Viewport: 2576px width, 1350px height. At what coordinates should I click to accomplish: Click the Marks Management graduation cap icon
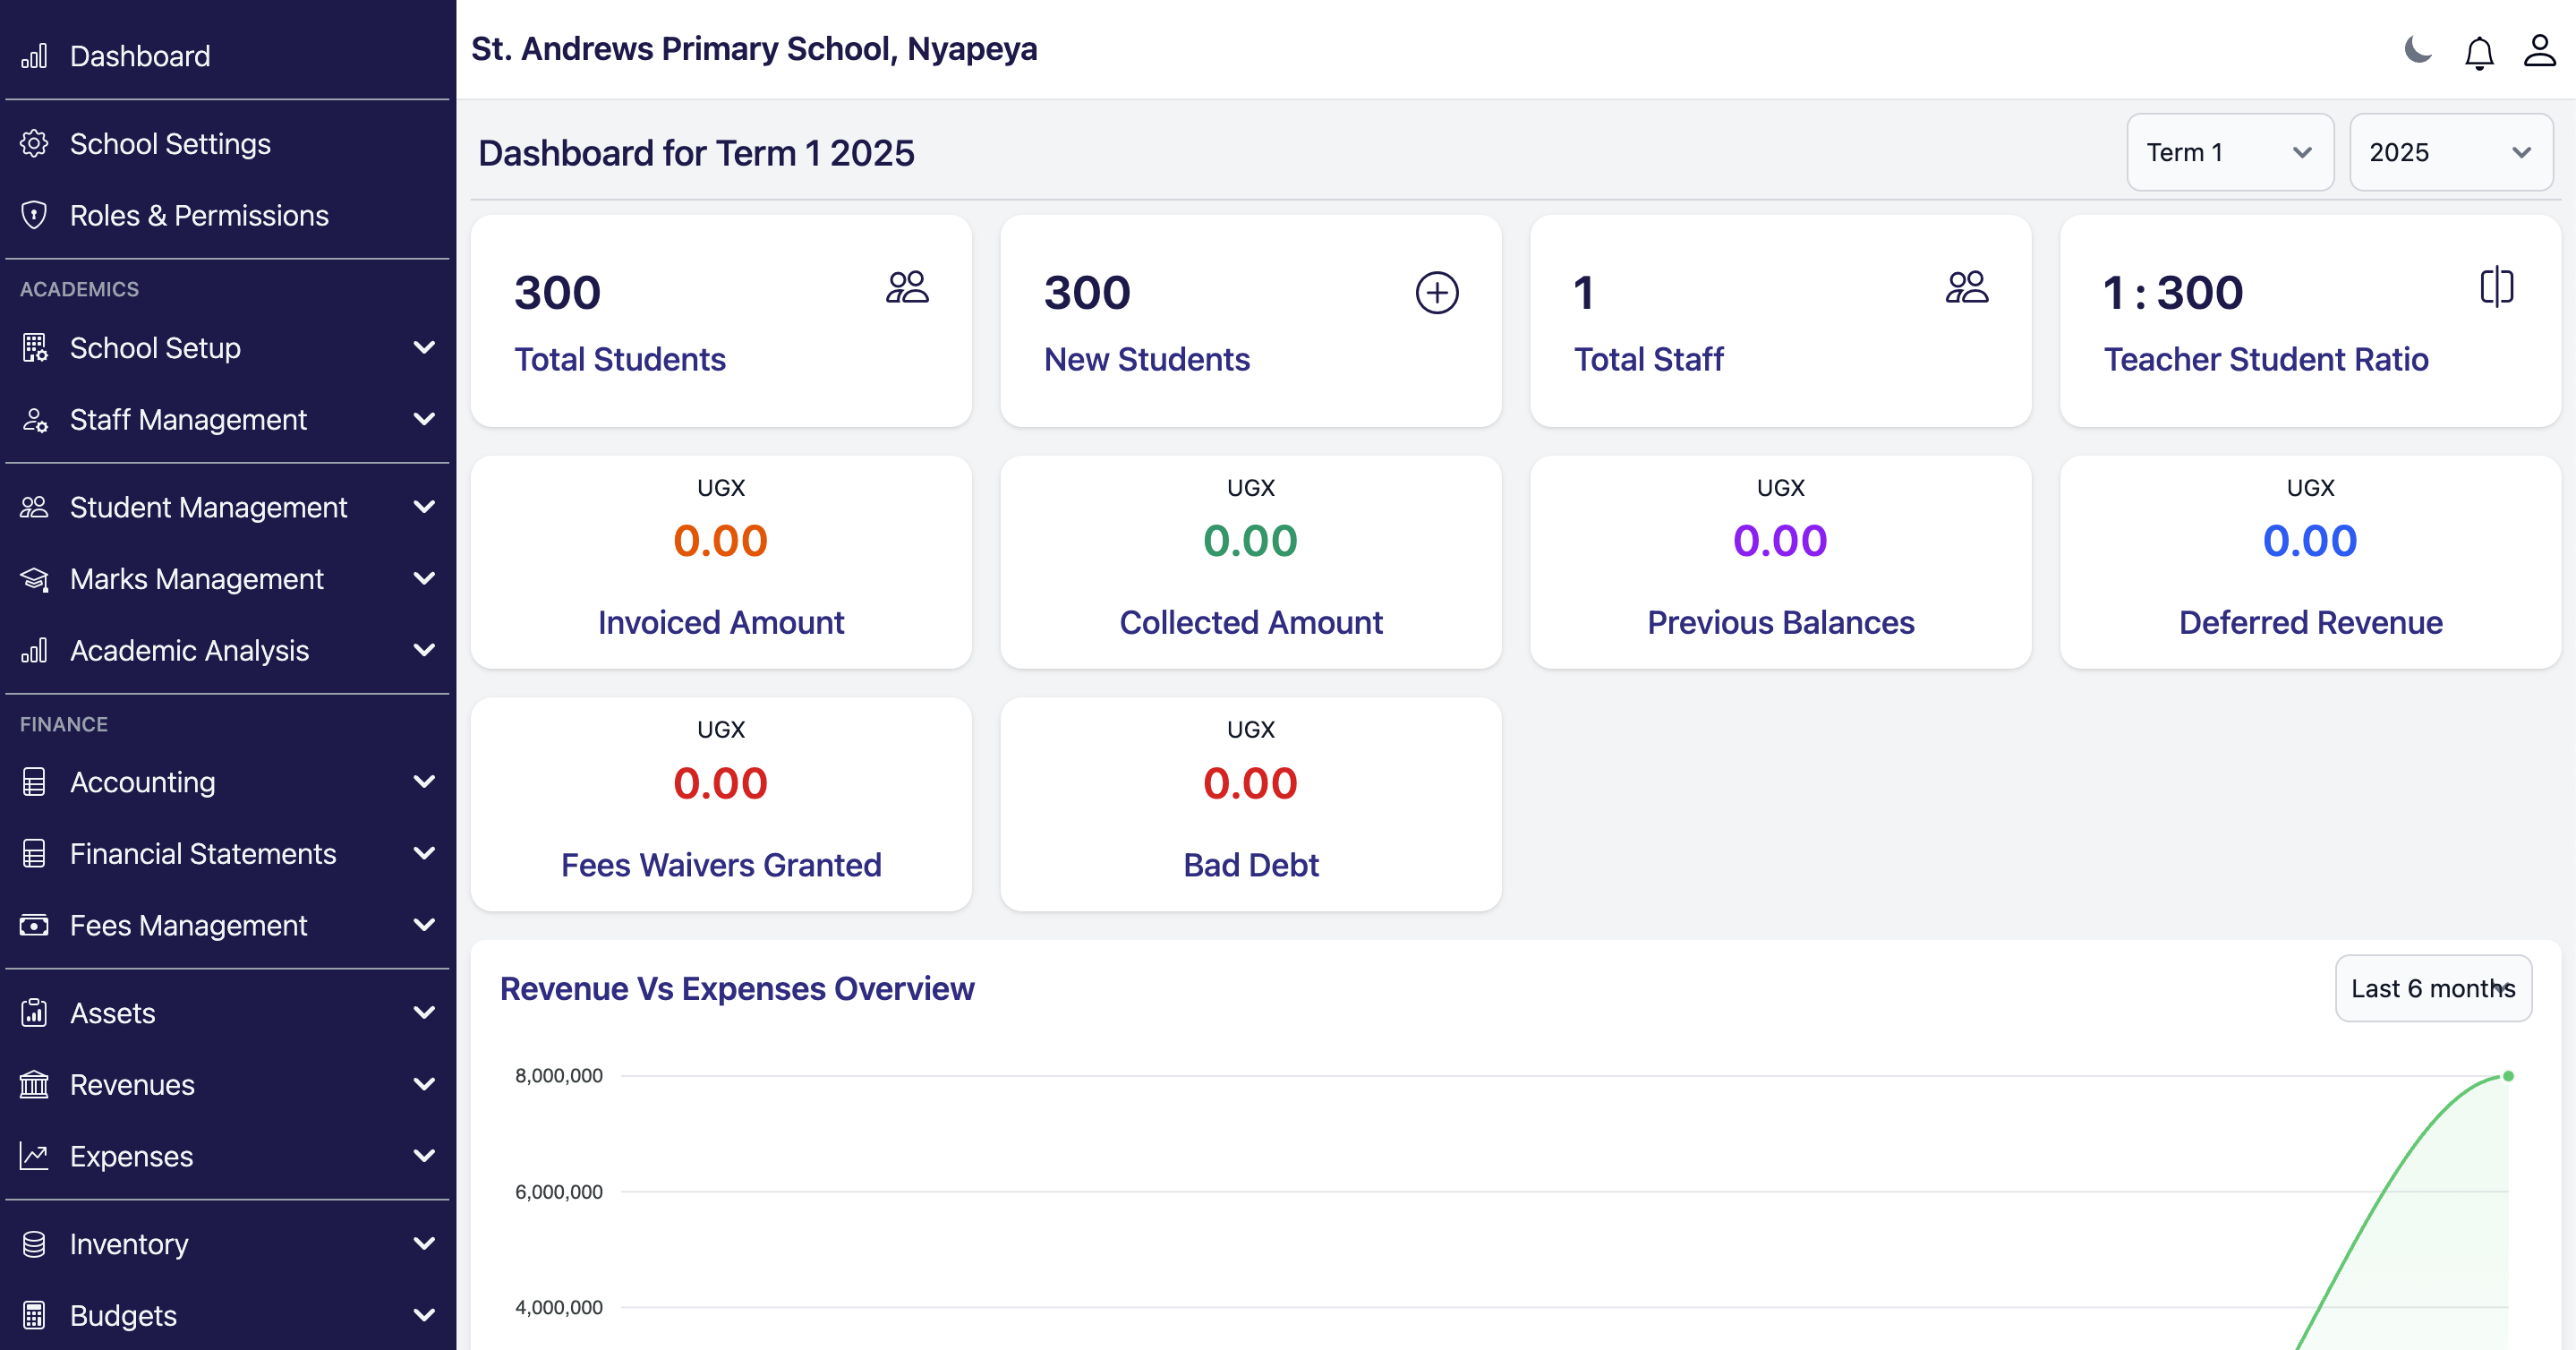pyautogui.click(x=34, y=580)
